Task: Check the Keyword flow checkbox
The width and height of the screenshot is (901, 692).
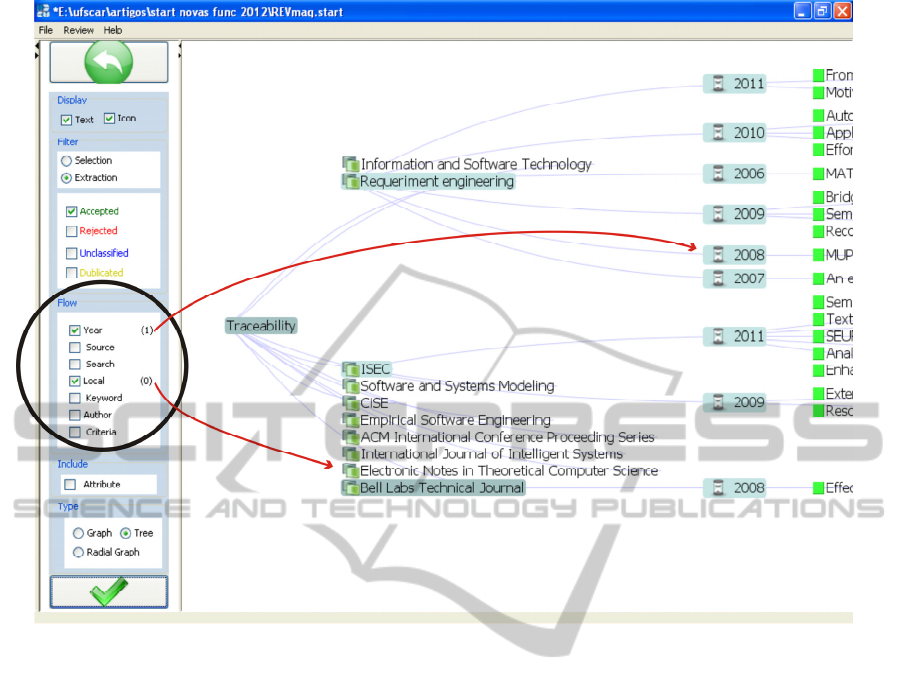Action: pos(75,398)
